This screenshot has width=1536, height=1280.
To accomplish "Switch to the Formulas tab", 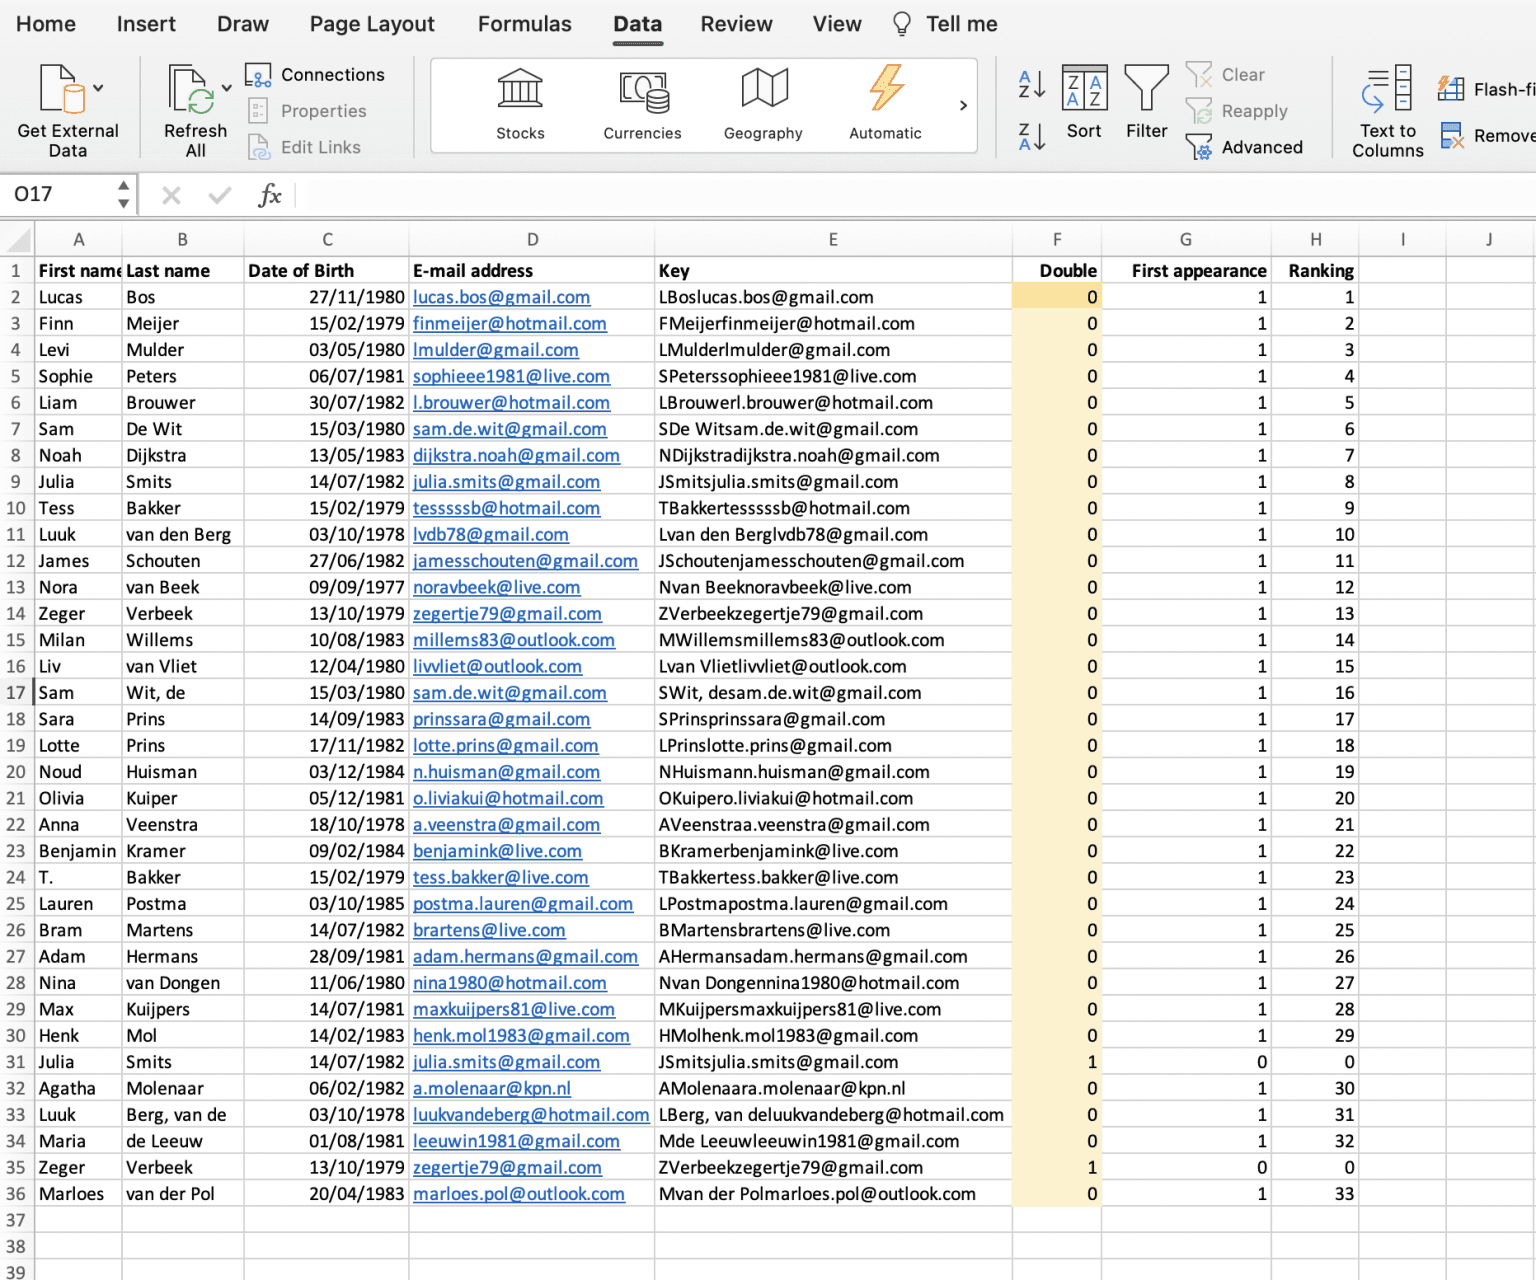I will point(524,24).
